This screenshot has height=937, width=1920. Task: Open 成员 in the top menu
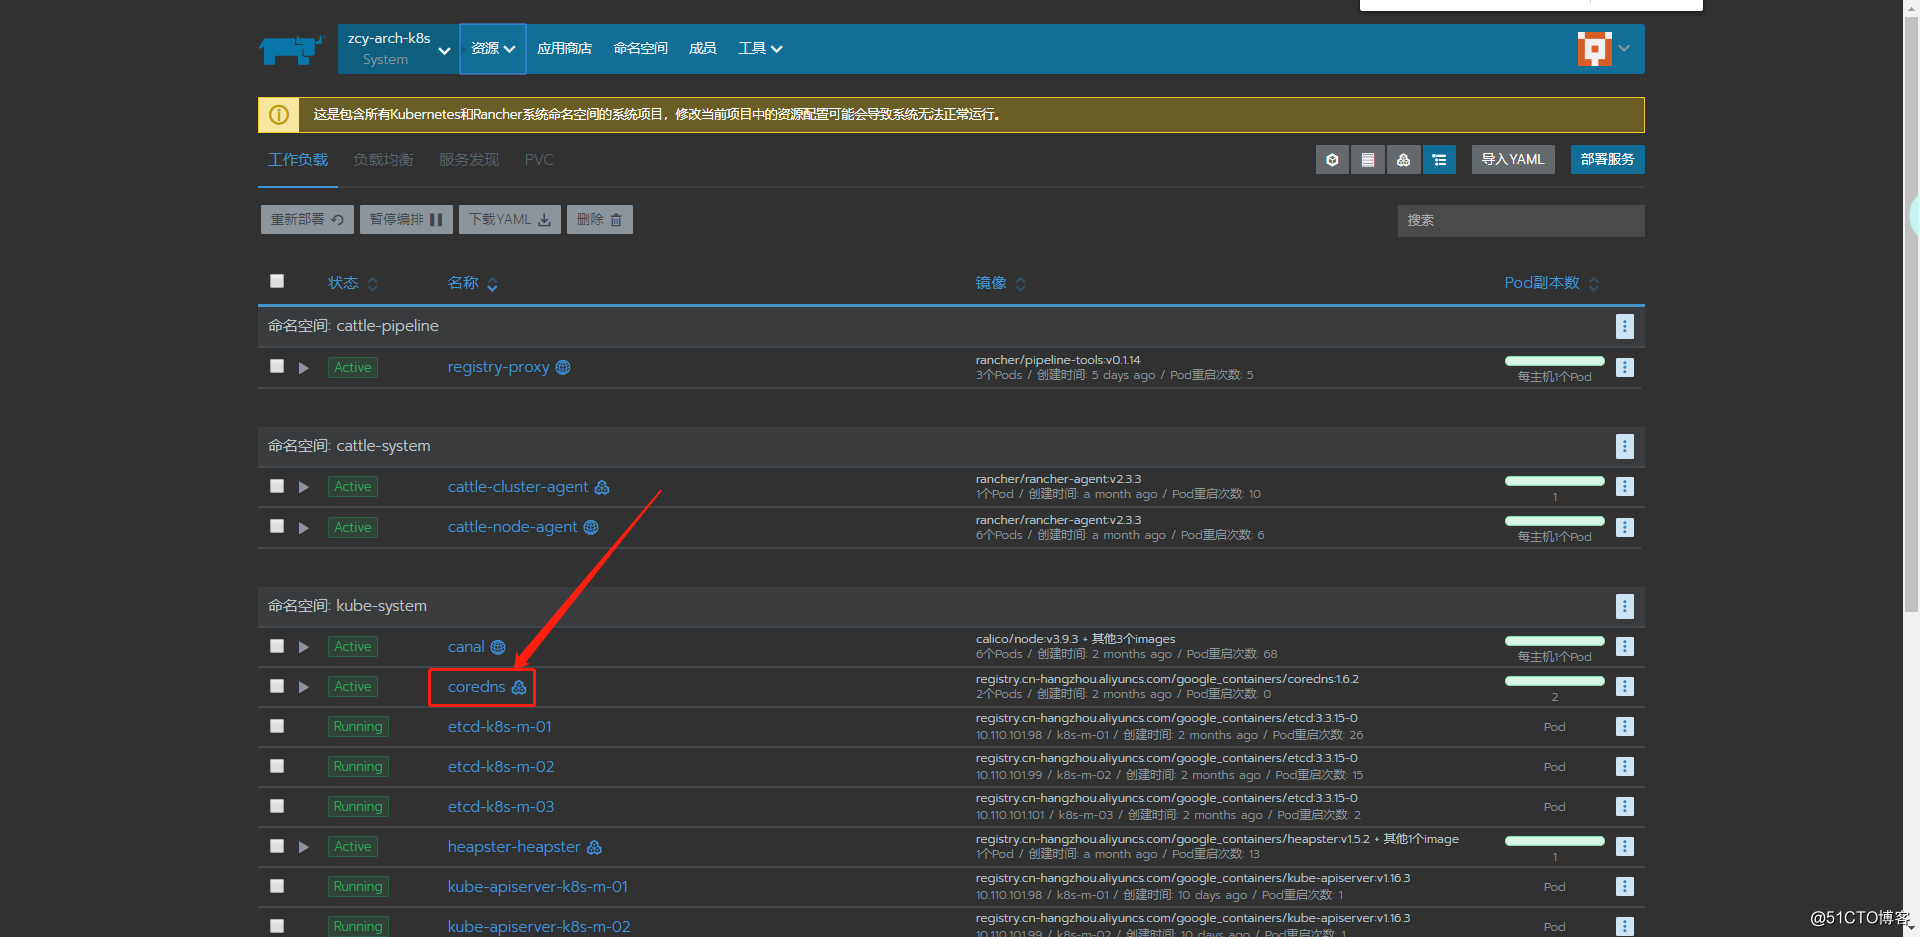[x=702, y=49]
